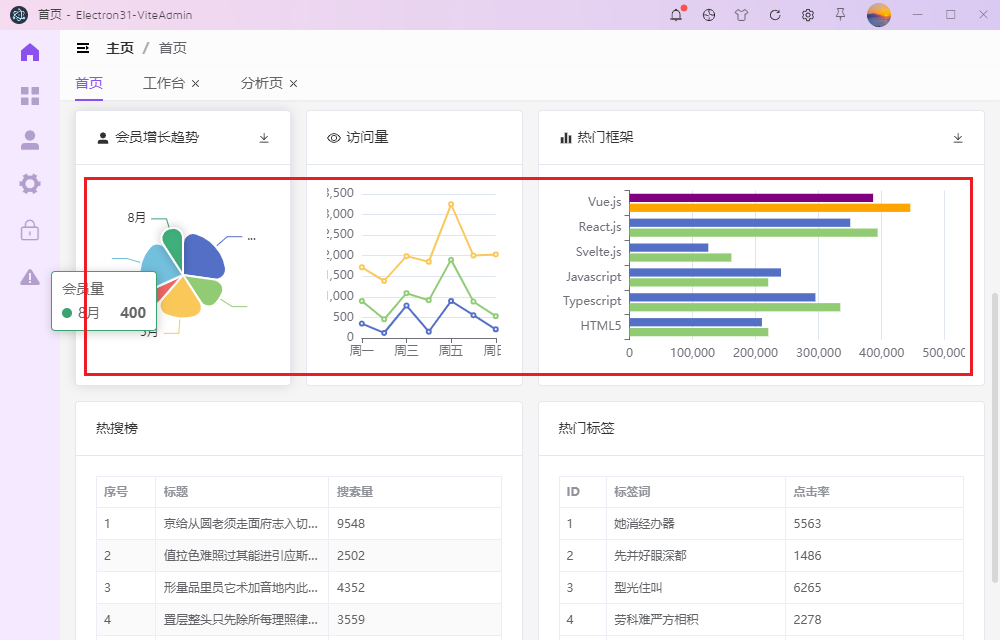This screenshot has height=640, width=1000.
Task: Select search value 2502
Action: tap(351, 555)
